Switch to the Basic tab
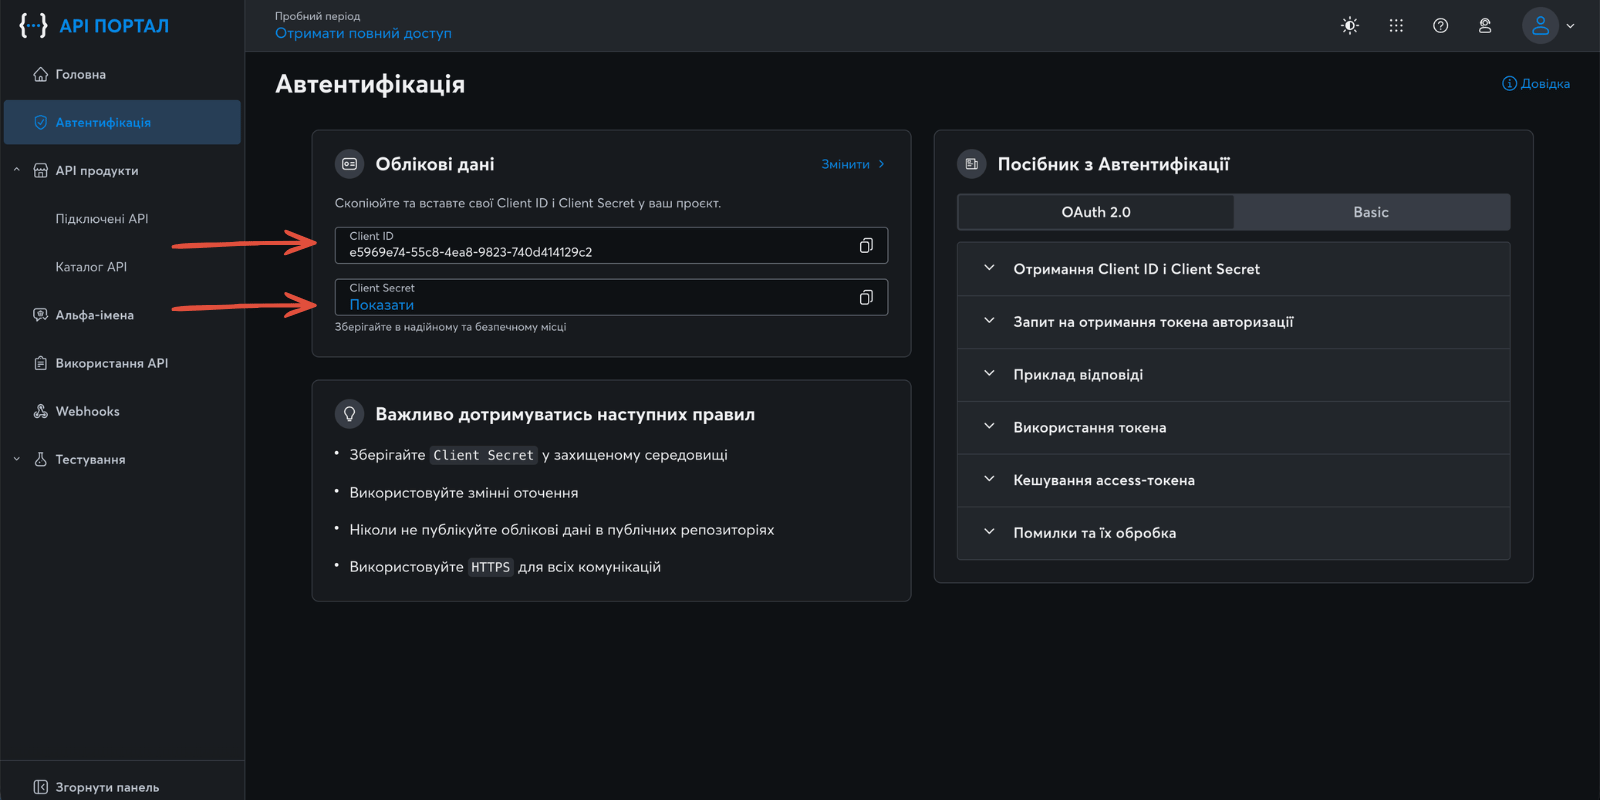Viewport: 1600px width, 800px height. (1371, 212)
